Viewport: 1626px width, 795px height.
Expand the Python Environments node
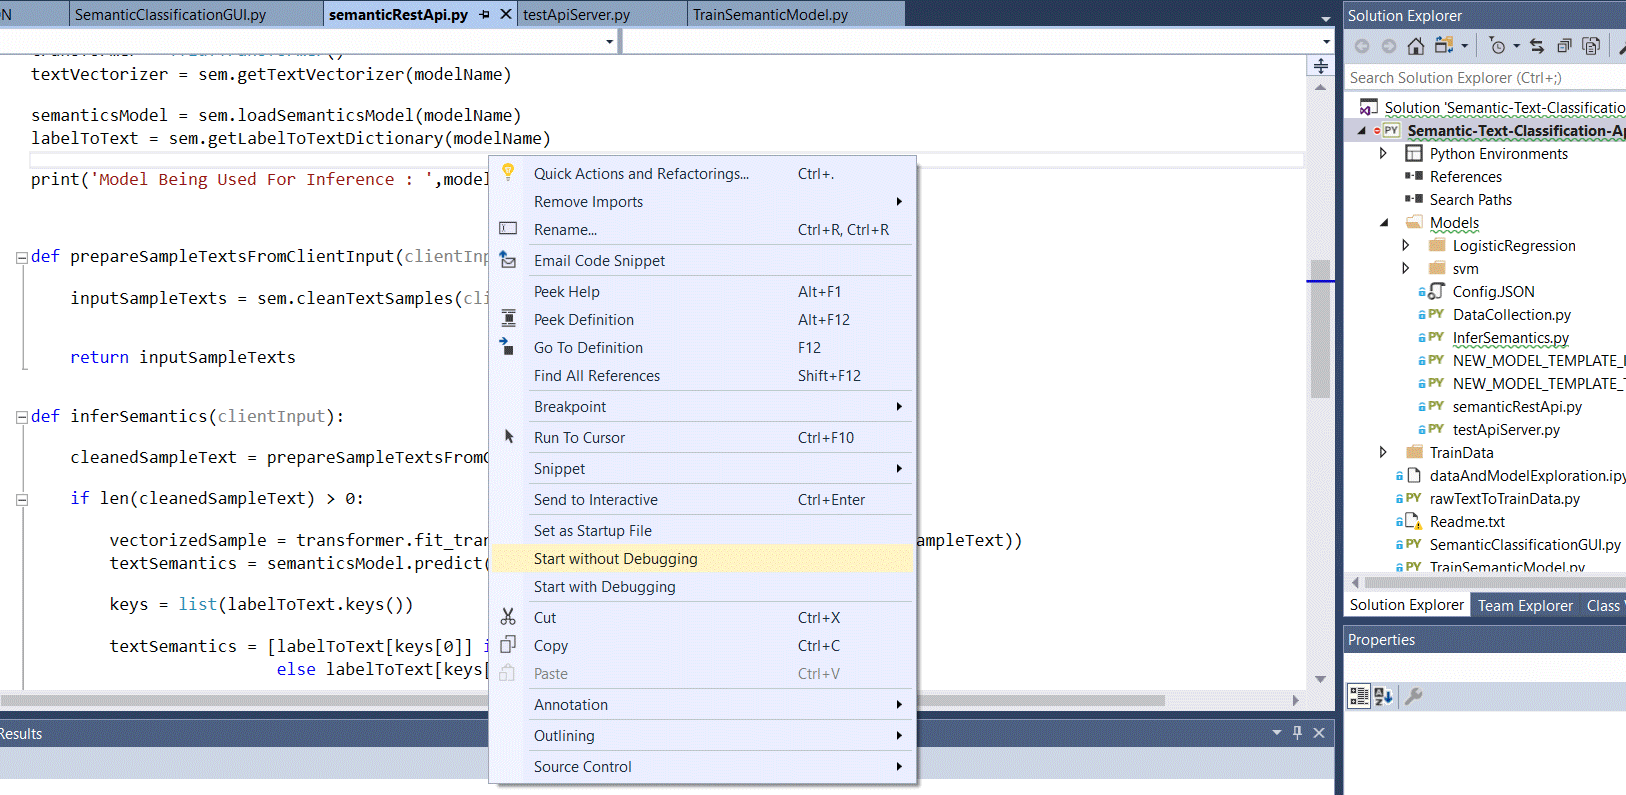[1383, 154]
